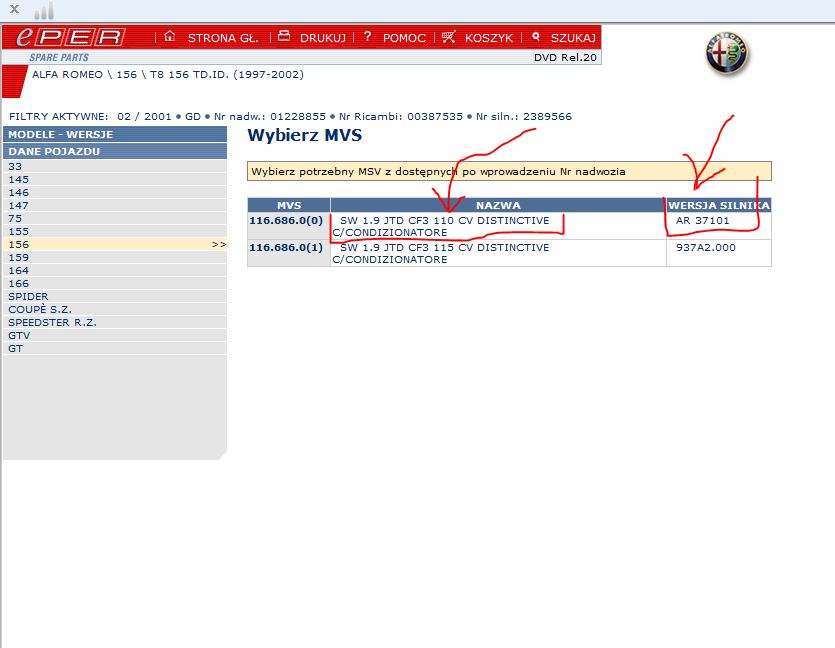Click the FILTRY AKTYWNE label
This screenshot has height=648, width=835.
point(59,117)
